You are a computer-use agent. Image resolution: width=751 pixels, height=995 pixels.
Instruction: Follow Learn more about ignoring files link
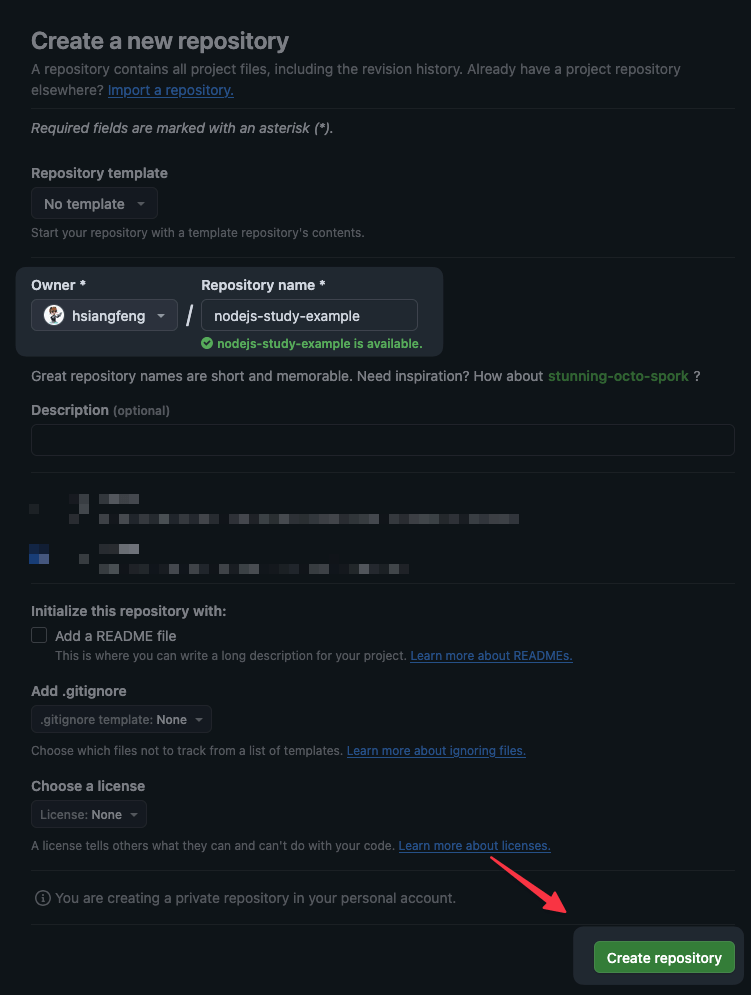(436, 751)
